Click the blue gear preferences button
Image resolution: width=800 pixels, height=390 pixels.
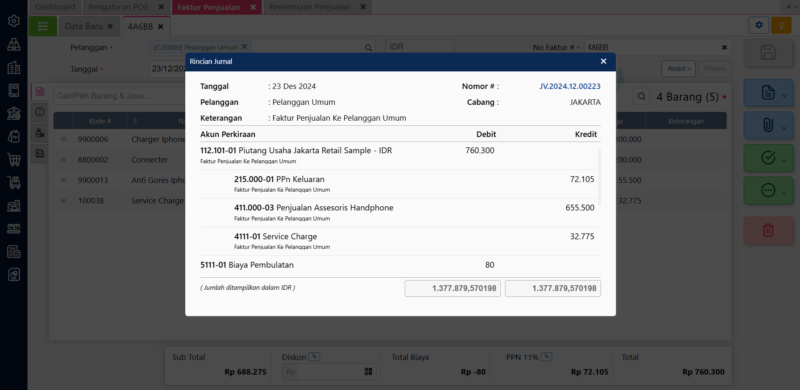759,25
